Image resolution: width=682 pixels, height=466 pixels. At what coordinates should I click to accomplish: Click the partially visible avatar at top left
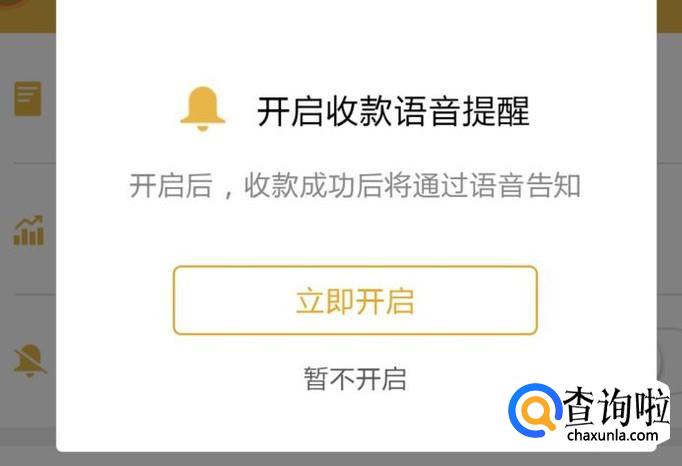pyautogui.click(x=10, y=3)
